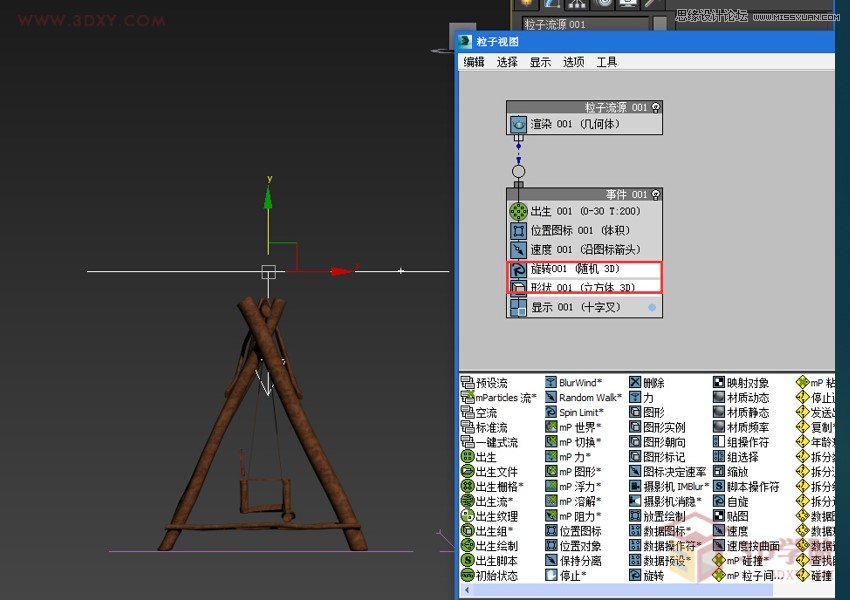This screenshot has width=850, height=600.
Task: Open the 显示 menu in Particle View
Action: 539,62
